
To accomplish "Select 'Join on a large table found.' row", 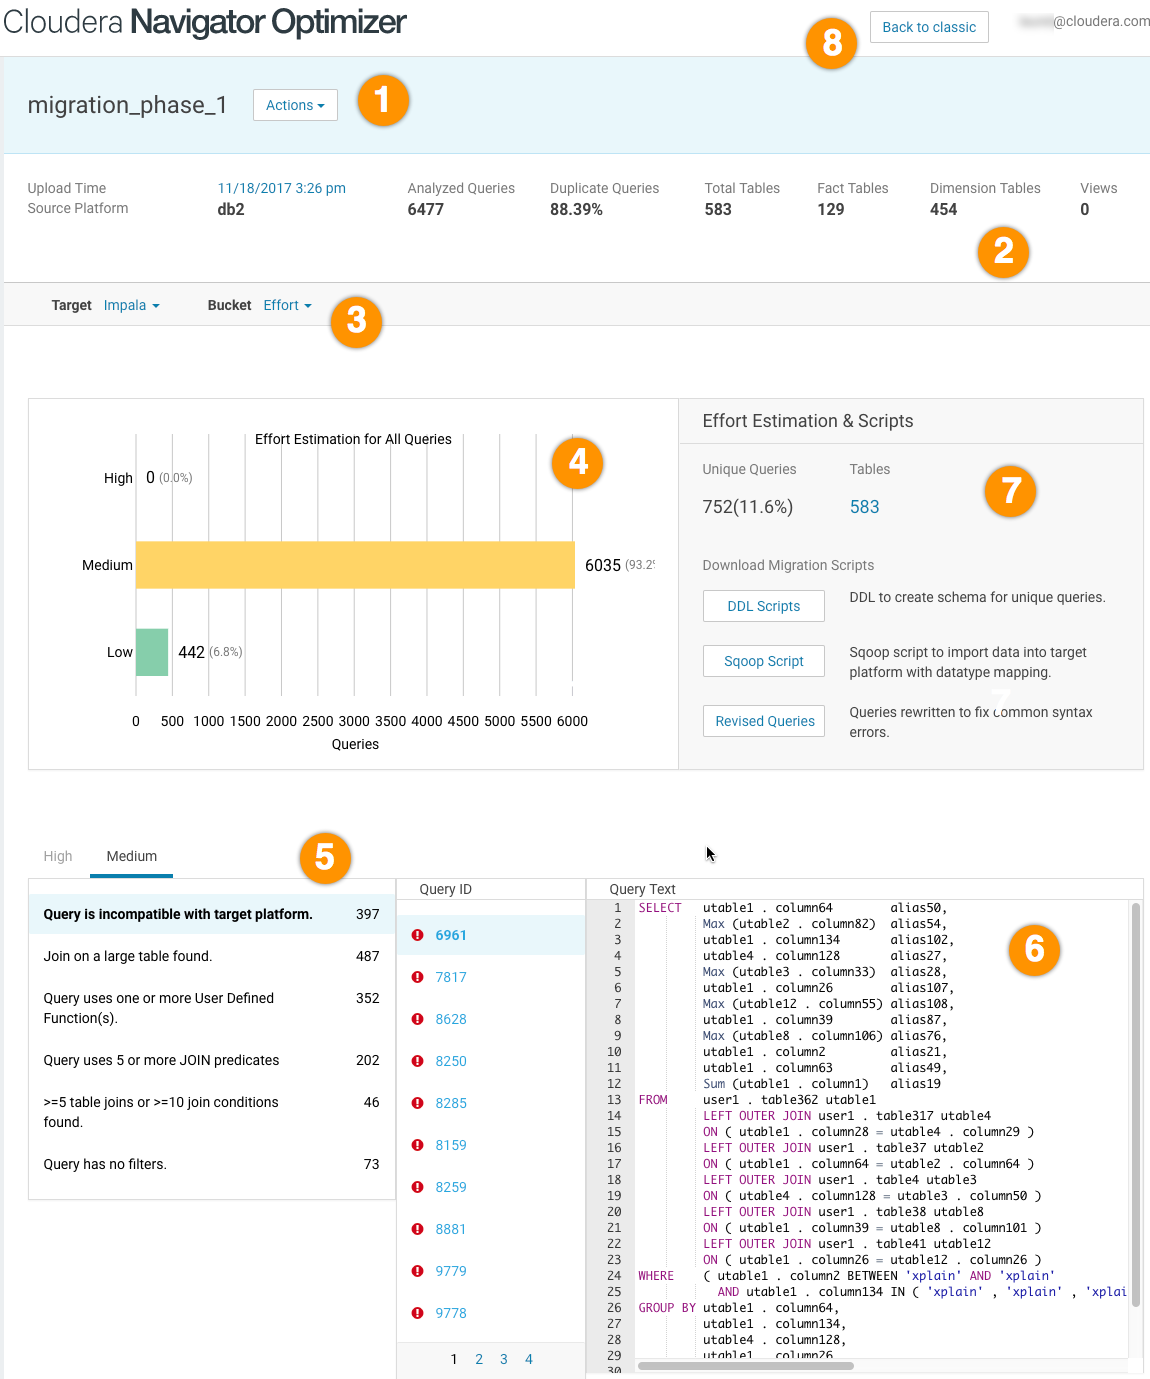I will pos(212,956).
